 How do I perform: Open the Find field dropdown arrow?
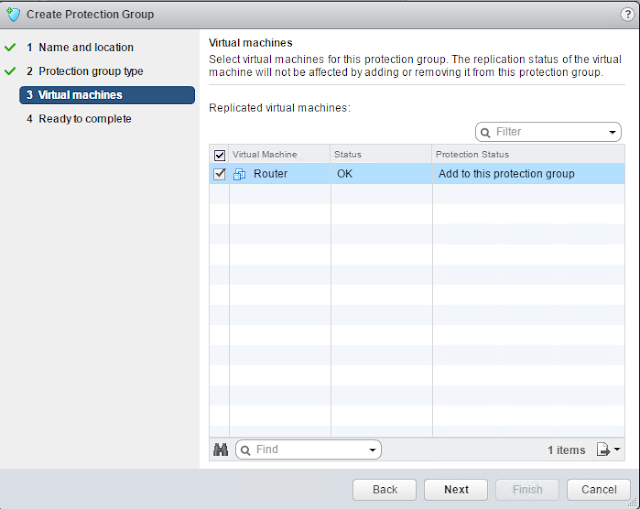(x=372, y=450)
